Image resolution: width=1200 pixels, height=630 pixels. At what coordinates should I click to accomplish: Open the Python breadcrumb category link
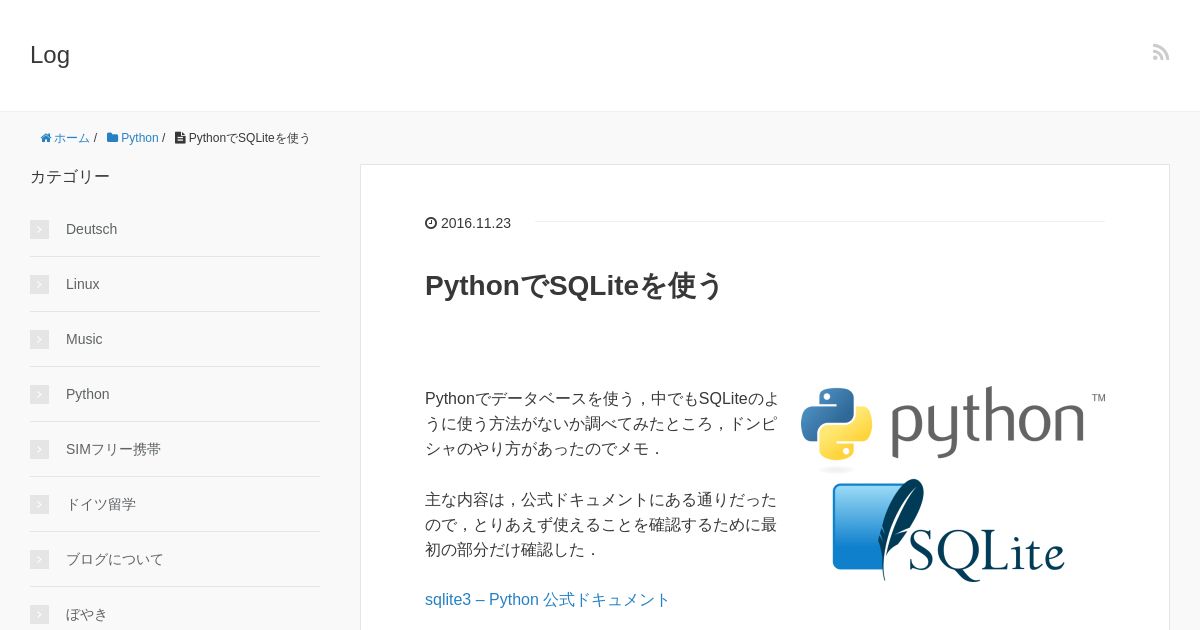(x=140, y=138)
